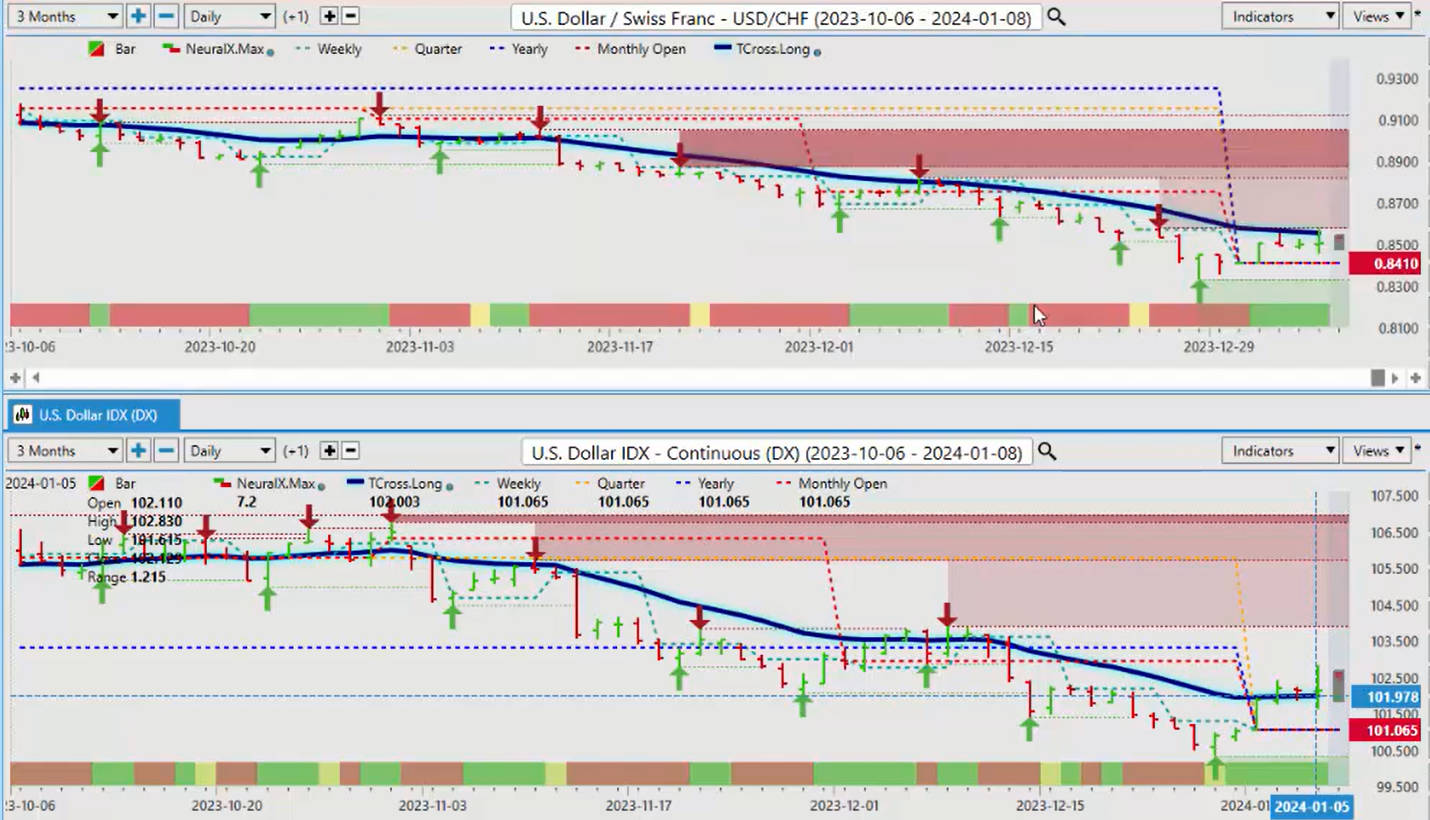This screenshot has width=1430, height=820.
Task: Open the 3 Months range dropdown on Dollar IDX chart
Action: click(65, 451)
